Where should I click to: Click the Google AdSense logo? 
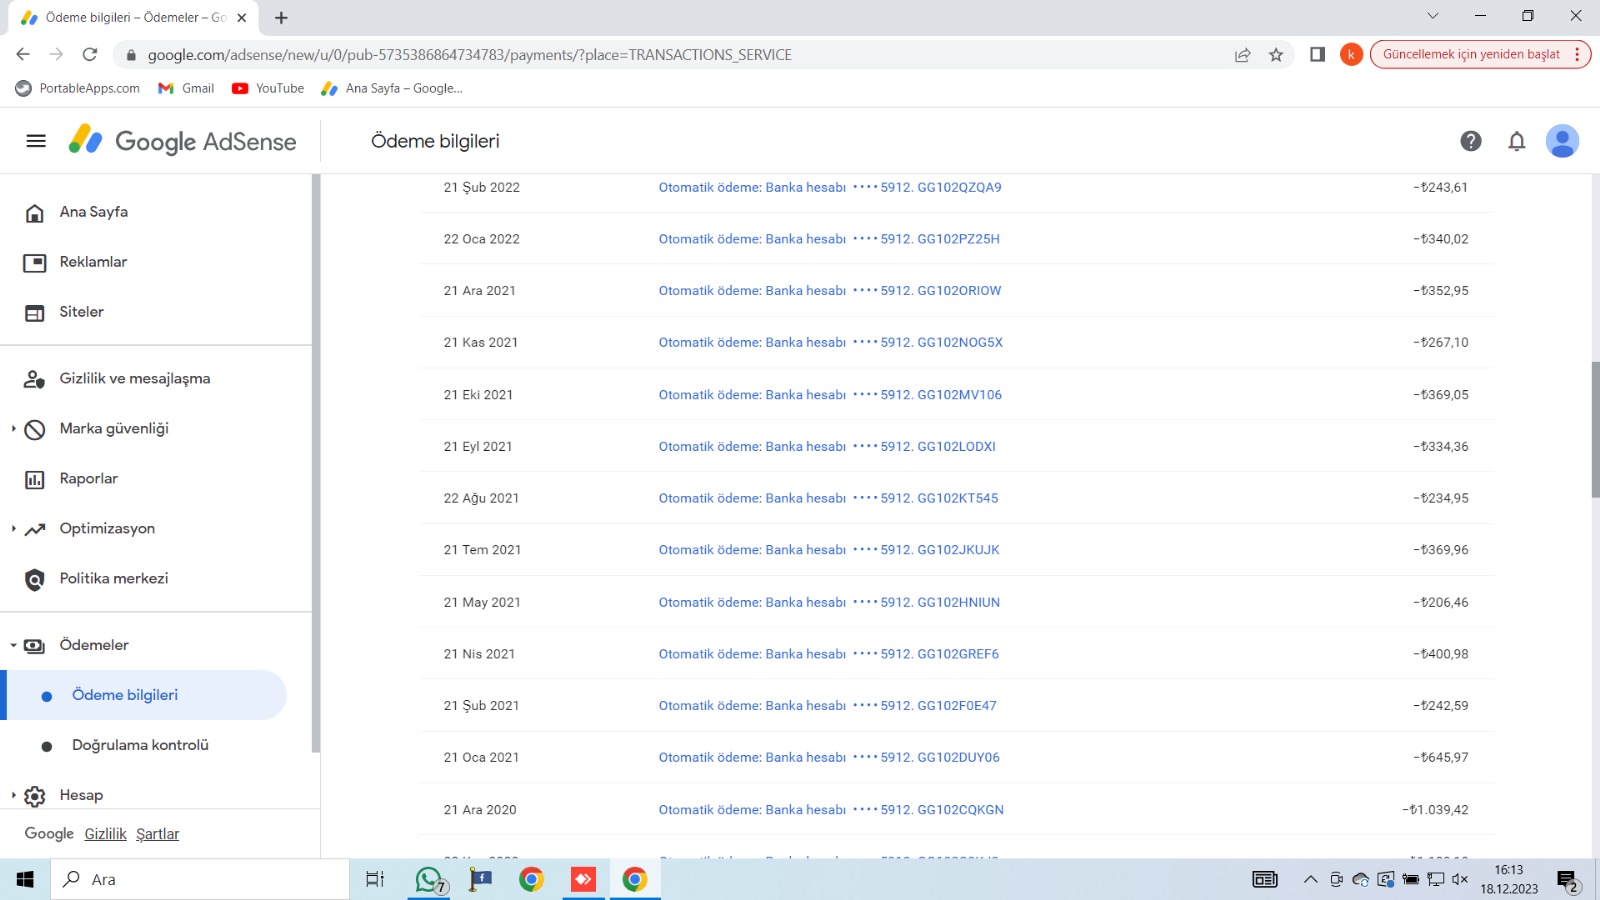coord(182,141)
